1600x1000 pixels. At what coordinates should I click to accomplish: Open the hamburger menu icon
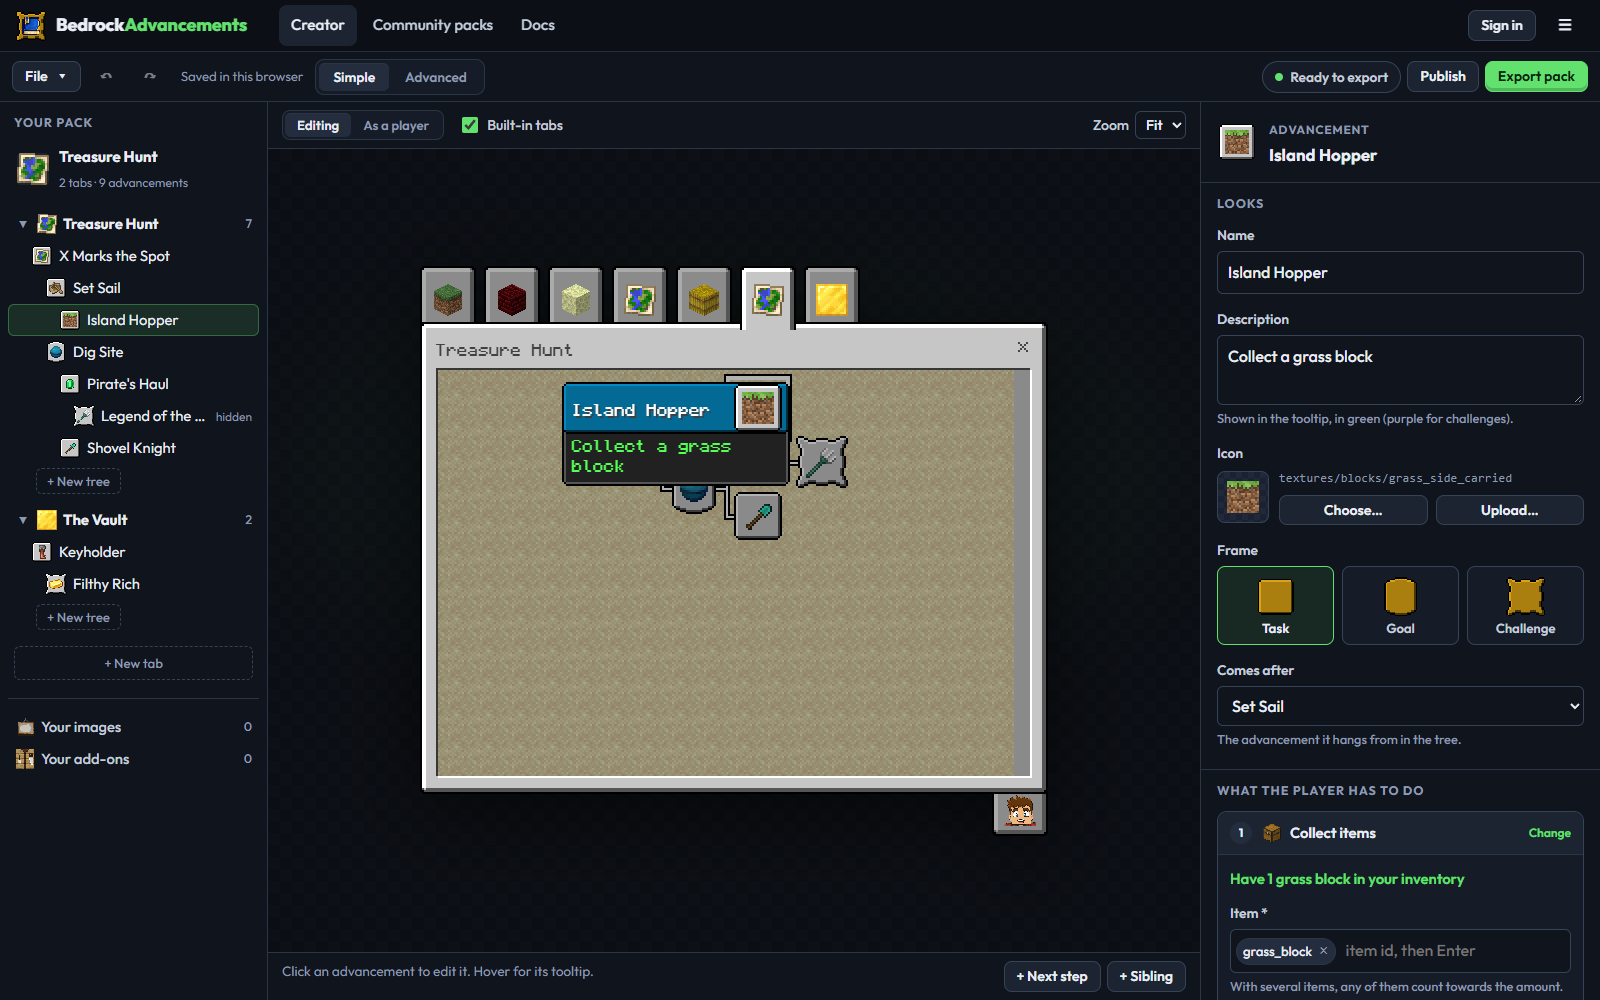click(x=1565, y=25)
